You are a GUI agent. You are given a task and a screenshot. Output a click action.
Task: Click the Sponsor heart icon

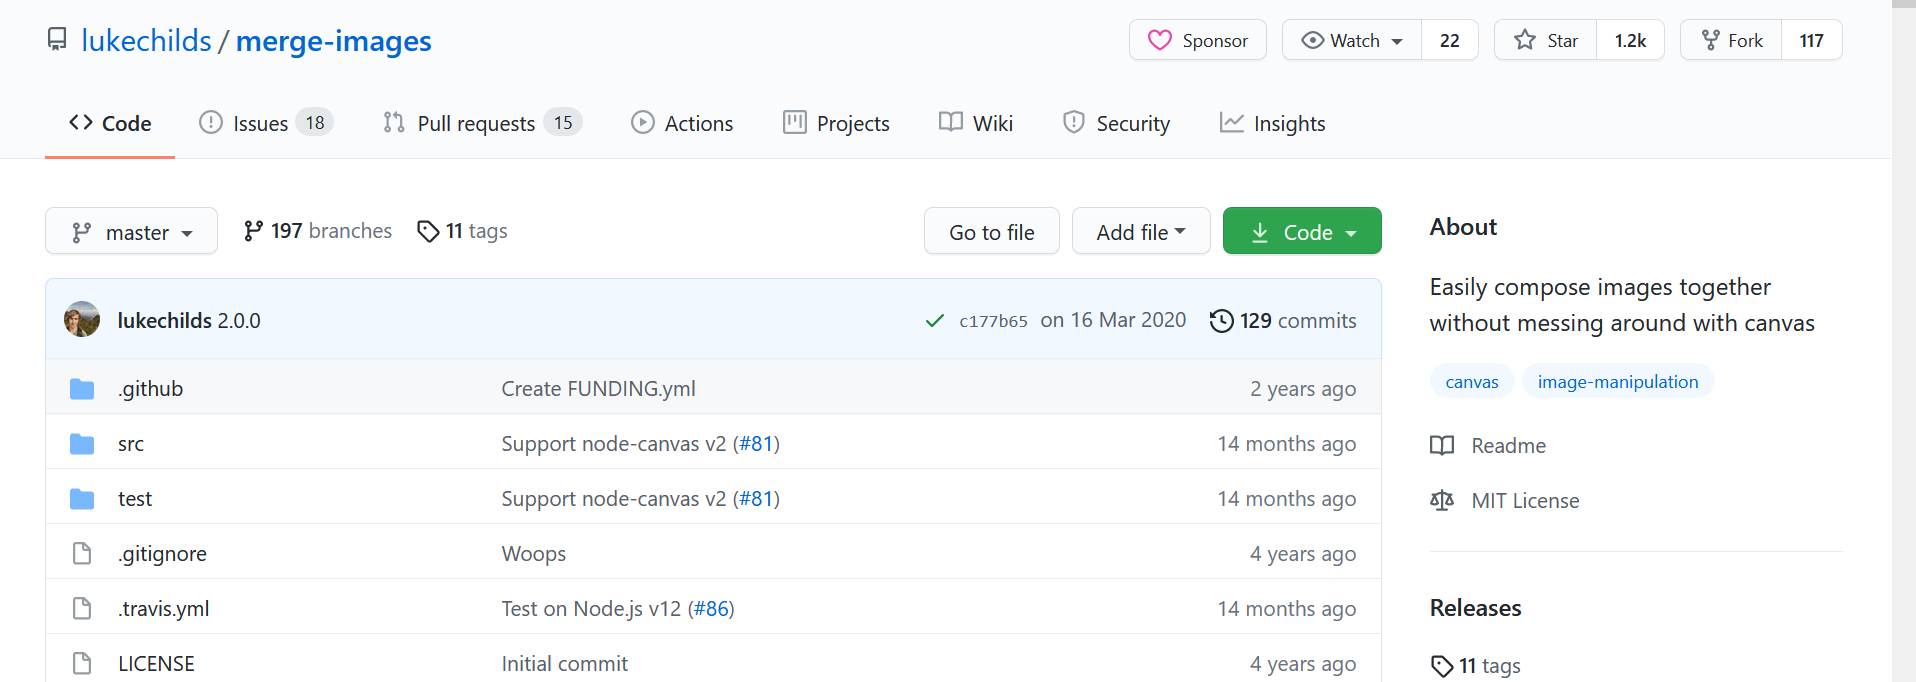click(x=1159, y=40)
